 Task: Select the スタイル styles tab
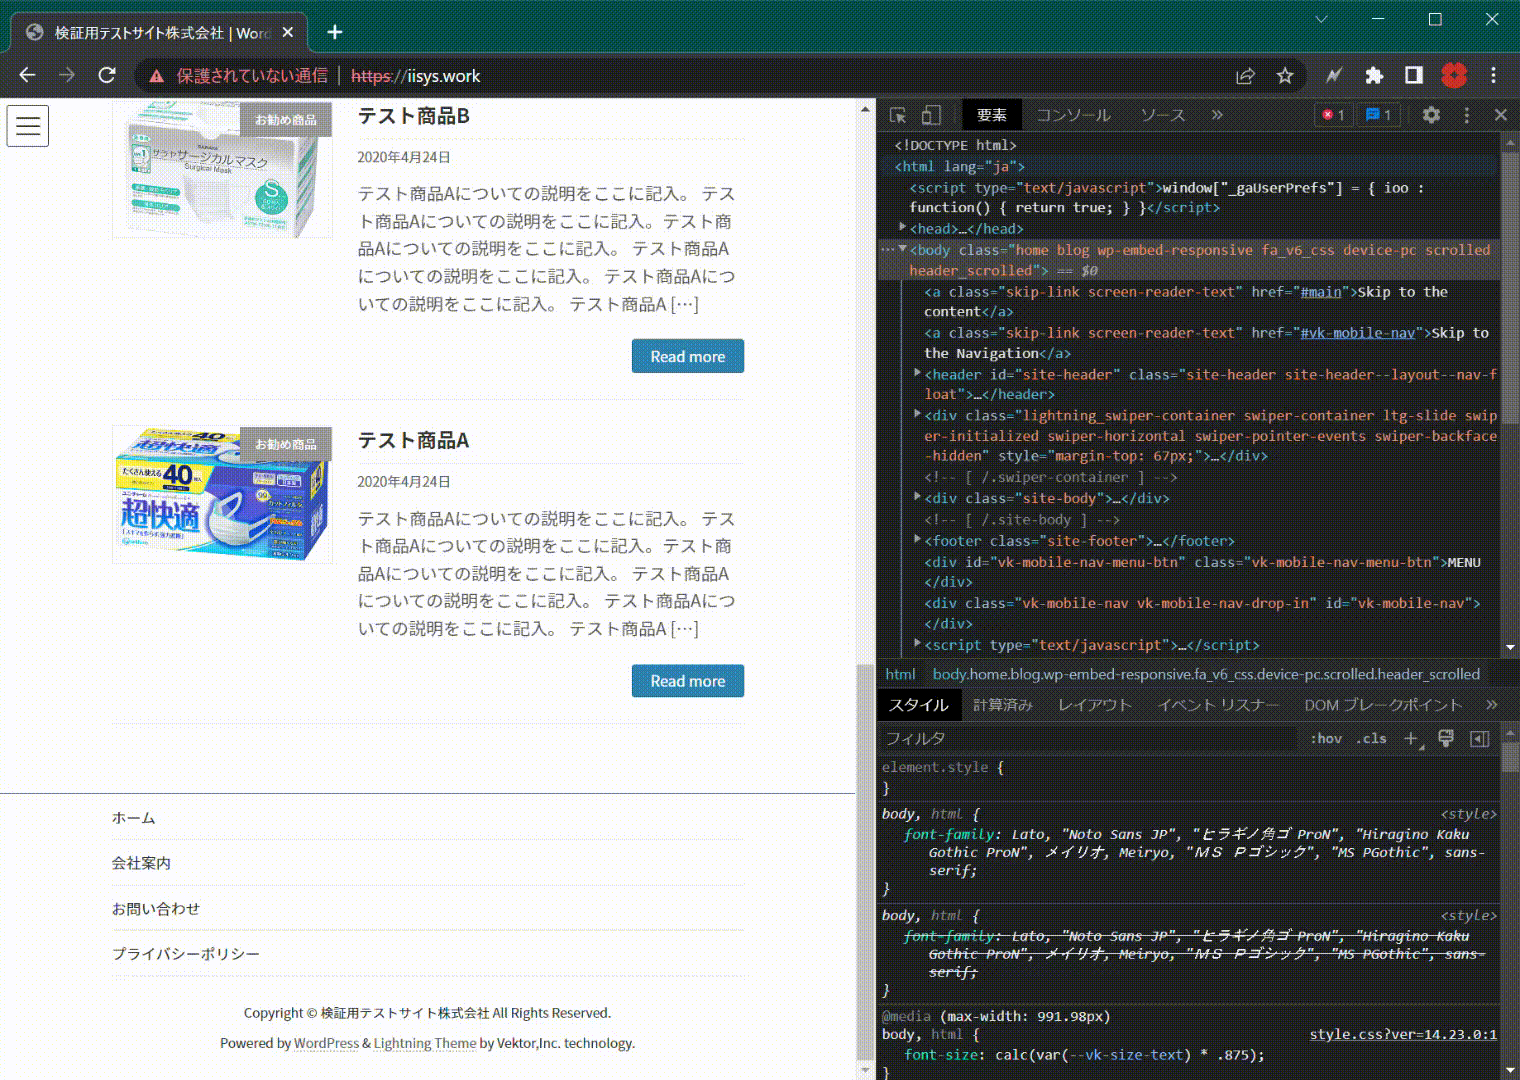(919, 705)
